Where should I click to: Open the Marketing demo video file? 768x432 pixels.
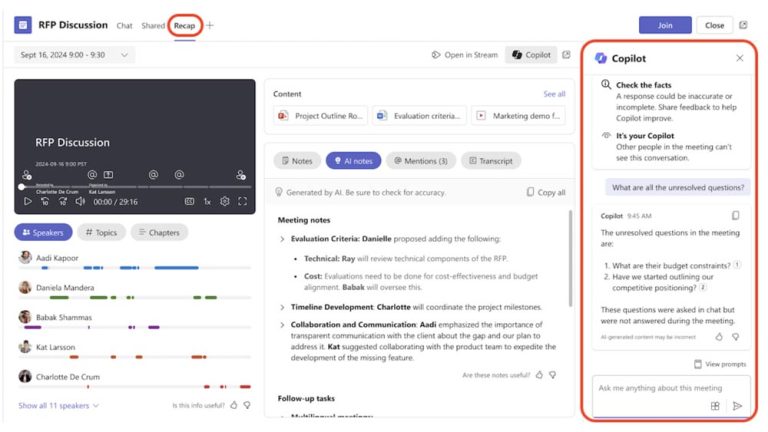(x=518, y=116)
